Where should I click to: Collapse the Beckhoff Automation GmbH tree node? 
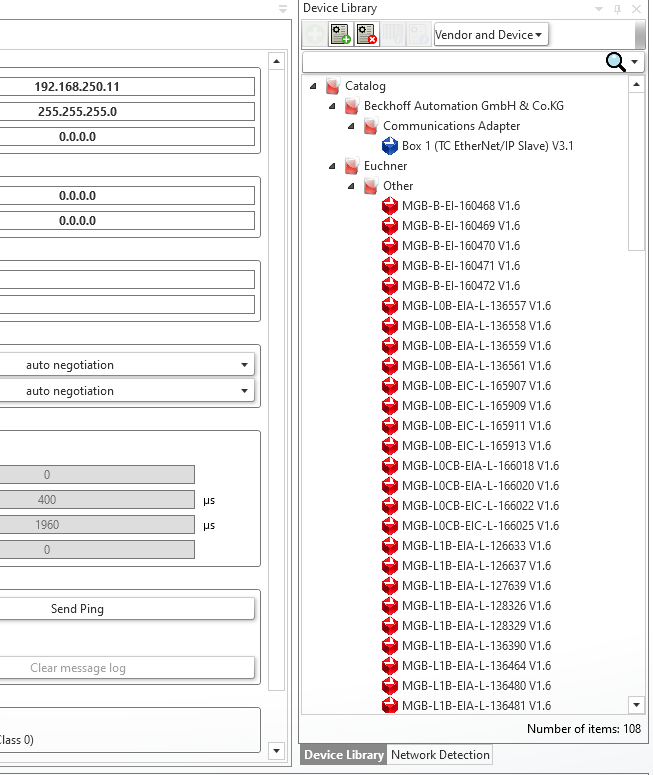click(x=333, y=106)
